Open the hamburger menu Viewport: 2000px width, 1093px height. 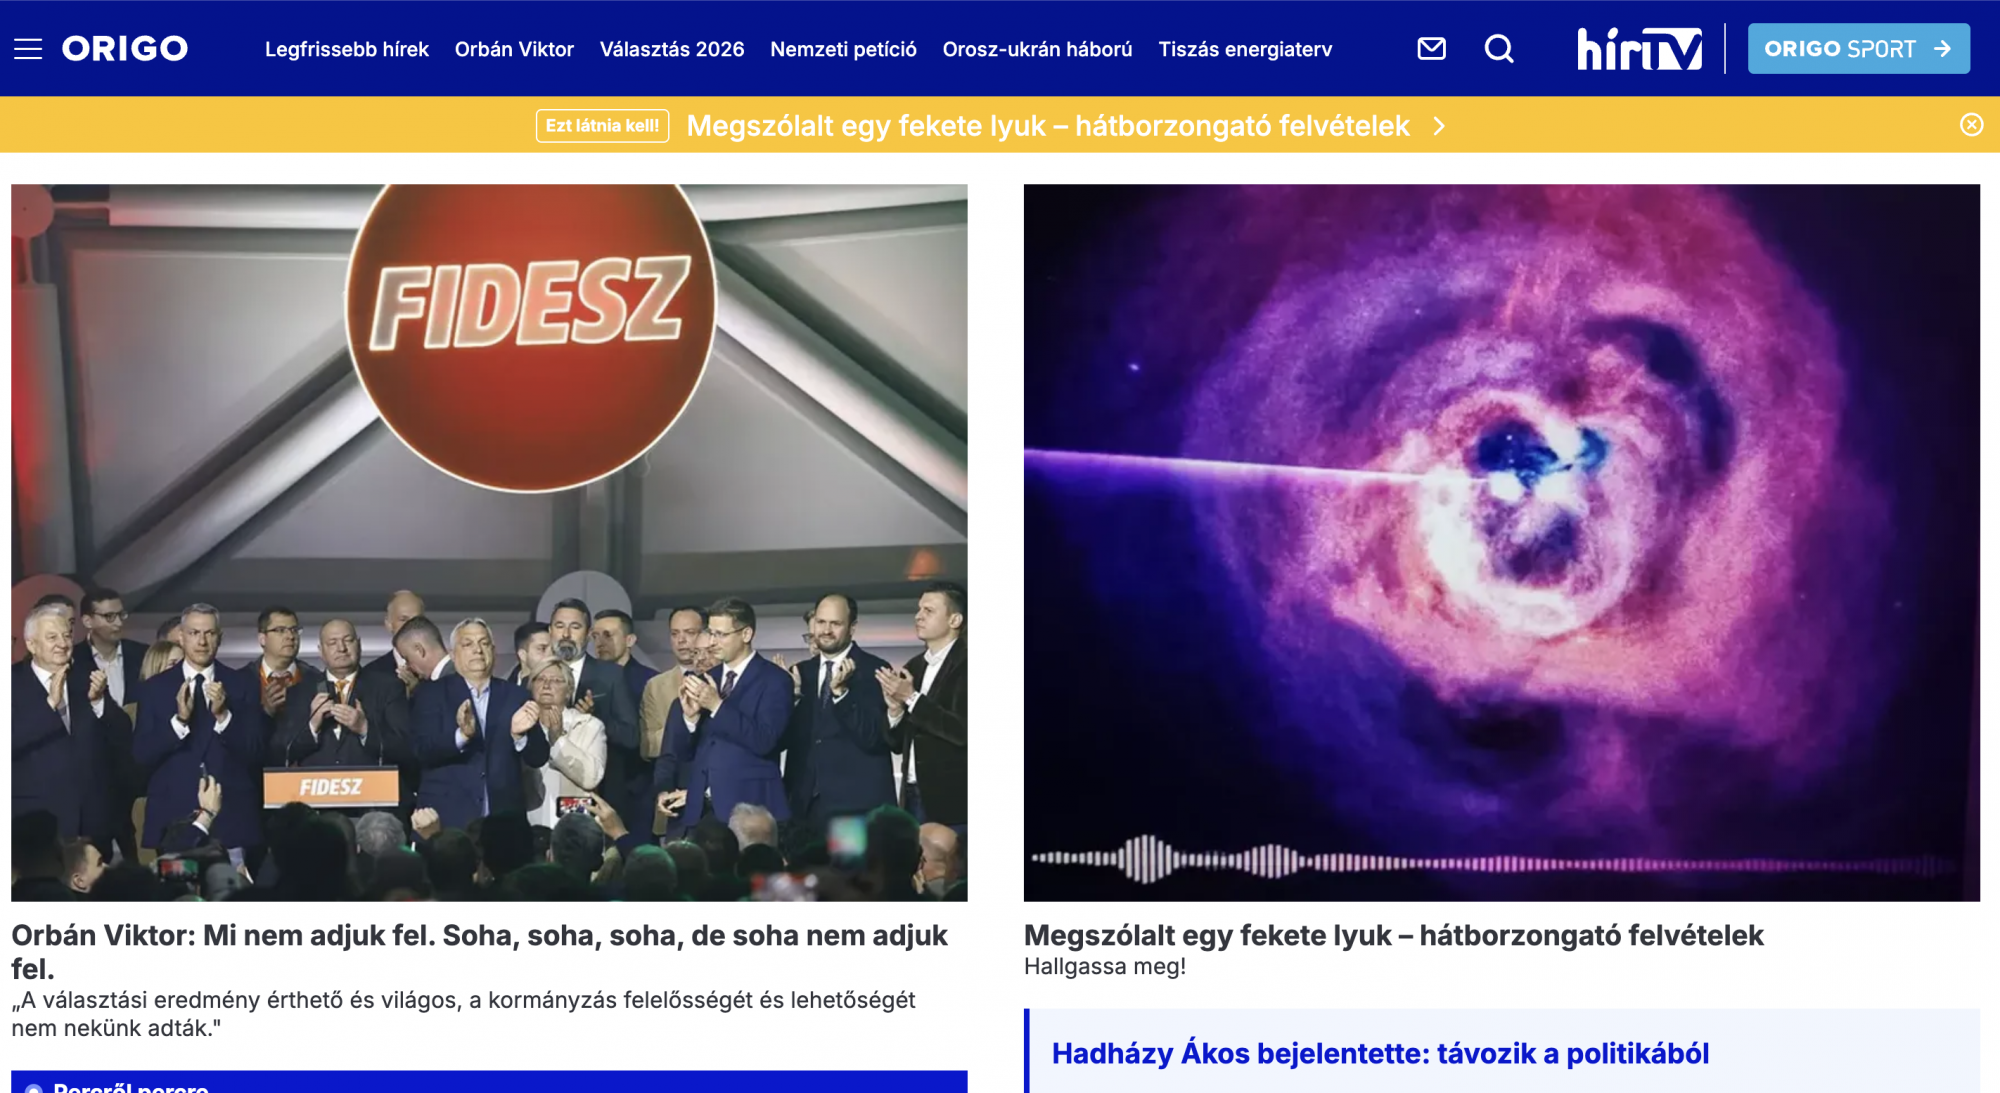pos(28,49)
